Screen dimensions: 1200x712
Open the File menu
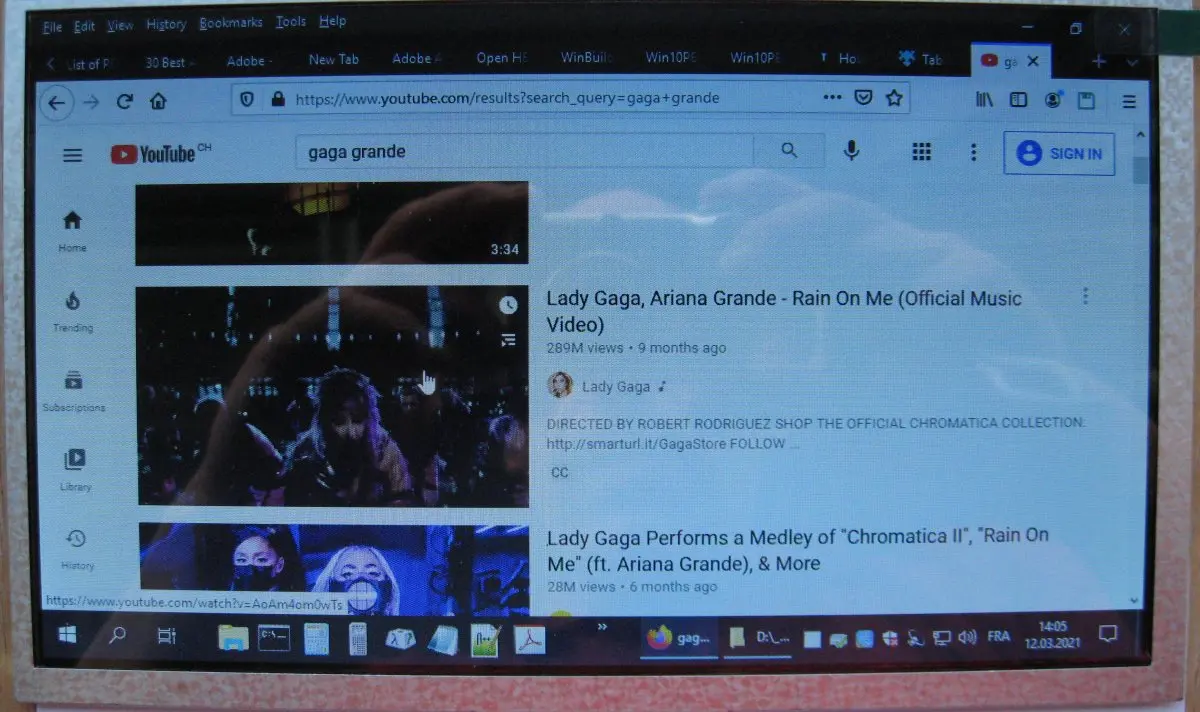tap(52, 26)
